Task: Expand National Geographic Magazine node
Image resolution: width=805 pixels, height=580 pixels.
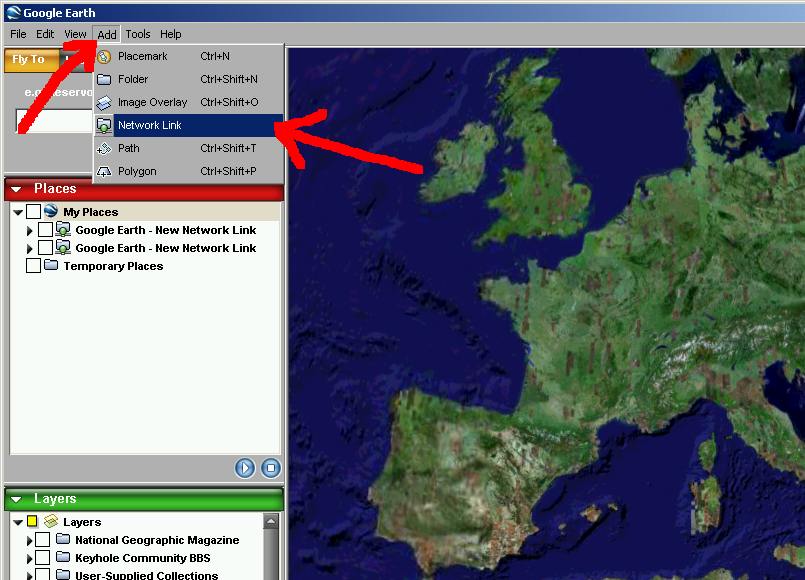Action: [x=30, y=540]
